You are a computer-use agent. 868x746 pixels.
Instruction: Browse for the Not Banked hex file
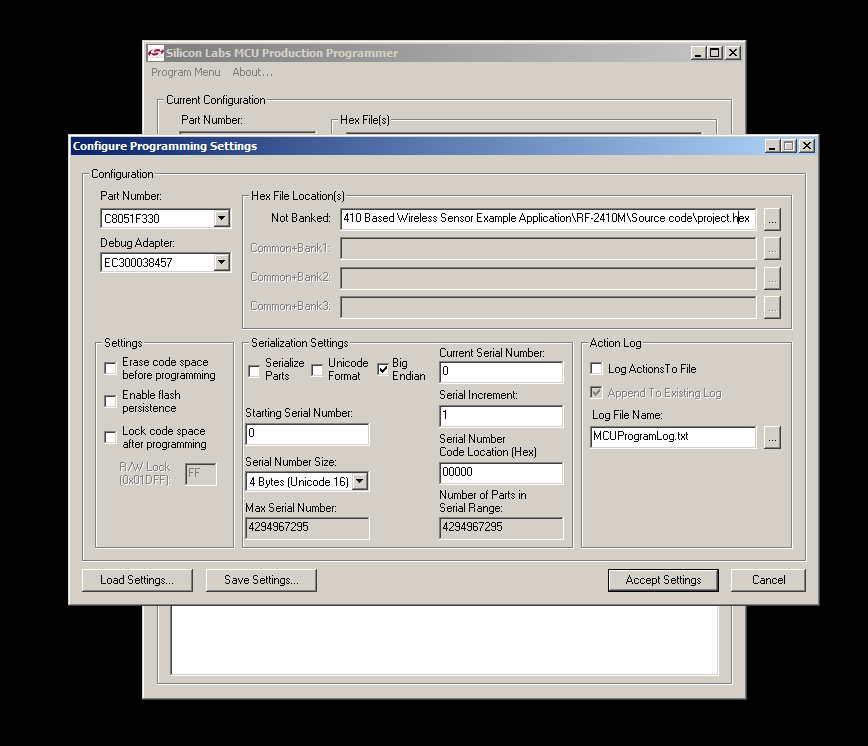pyautogui.click(x=772, y=218)
